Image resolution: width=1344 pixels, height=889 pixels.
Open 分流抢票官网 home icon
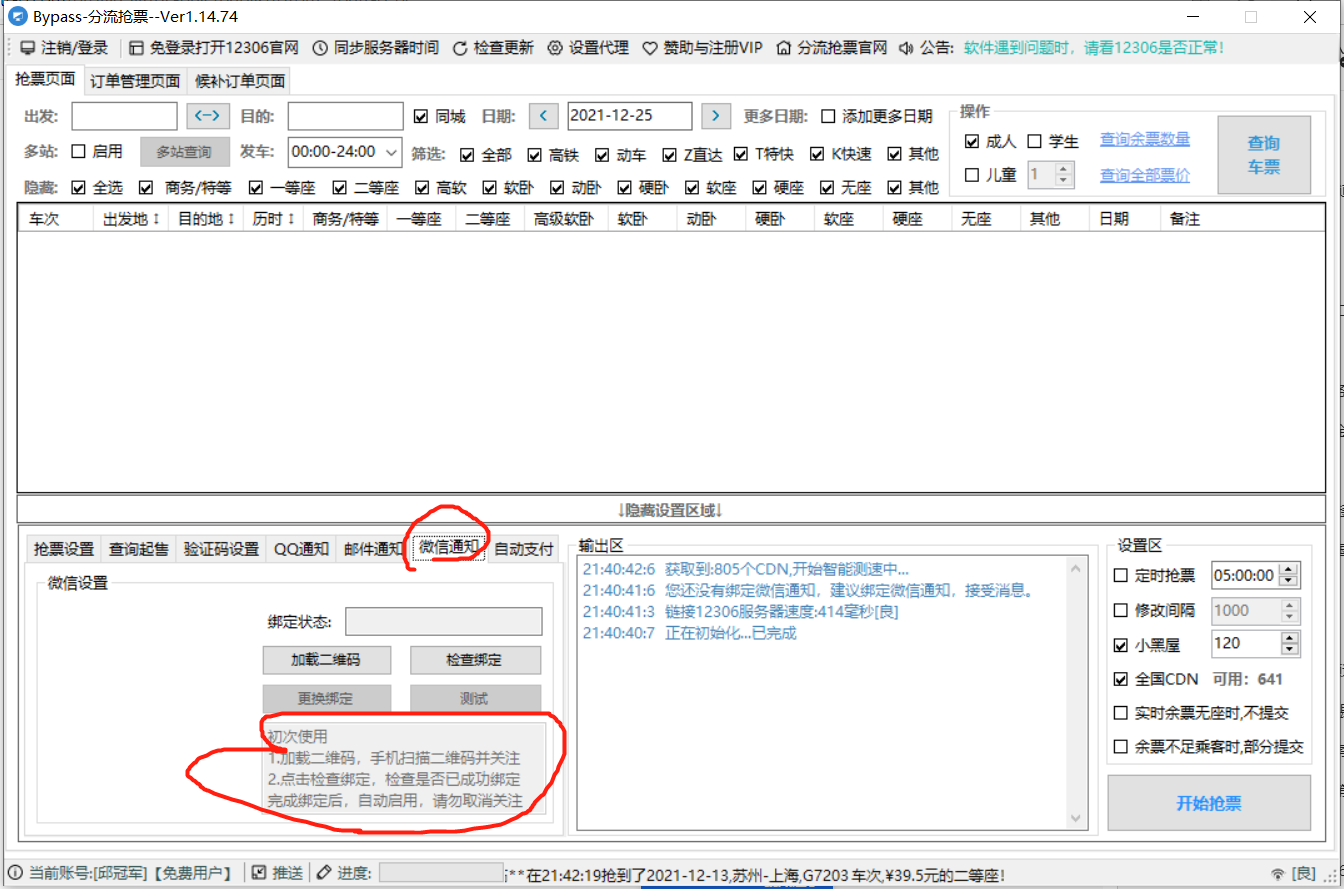click(784, 48)
